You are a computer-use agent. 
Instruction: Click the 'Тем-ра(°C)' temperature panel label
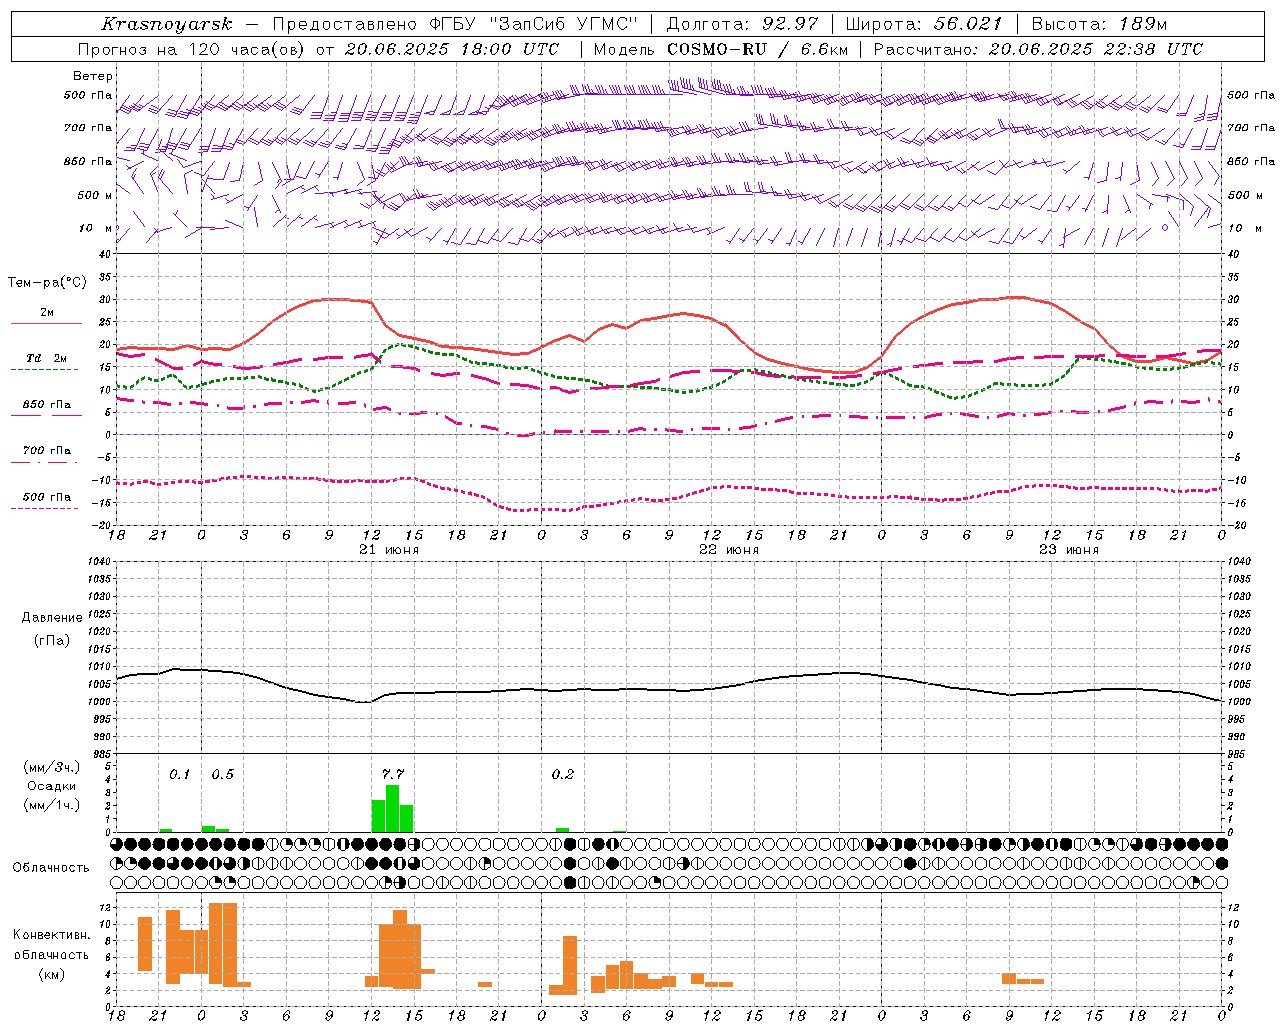coord(47,283)
